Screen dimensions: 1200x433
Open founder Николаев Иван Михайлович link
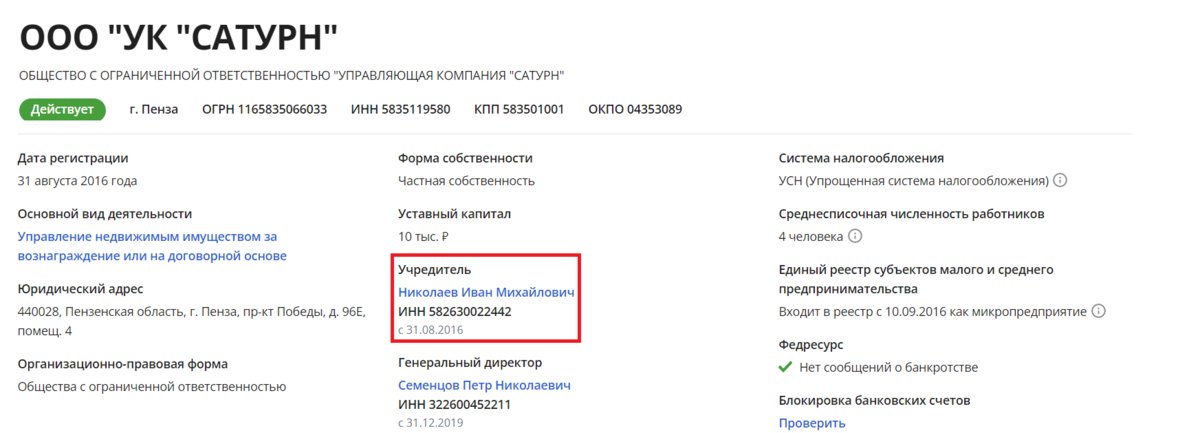click(x=486, y=292)
